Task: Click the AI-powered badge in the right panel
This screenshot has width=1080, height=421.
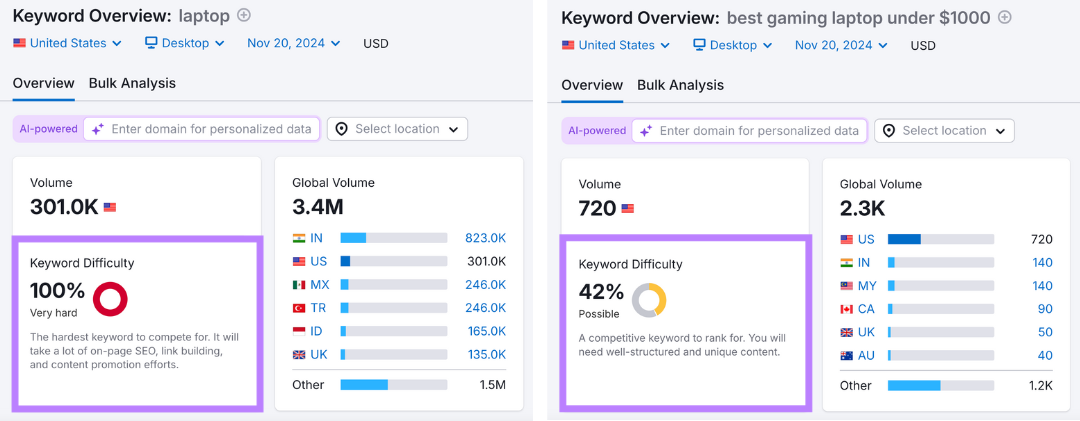Action: 596,131
